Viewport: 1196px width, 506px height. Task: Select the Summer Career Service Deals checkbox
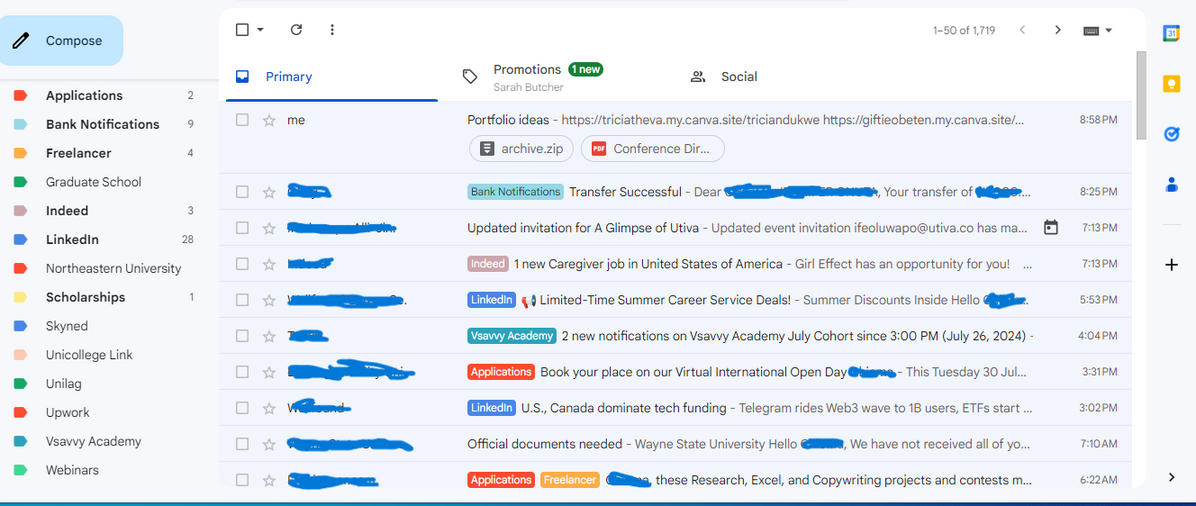tap(242, 300)
